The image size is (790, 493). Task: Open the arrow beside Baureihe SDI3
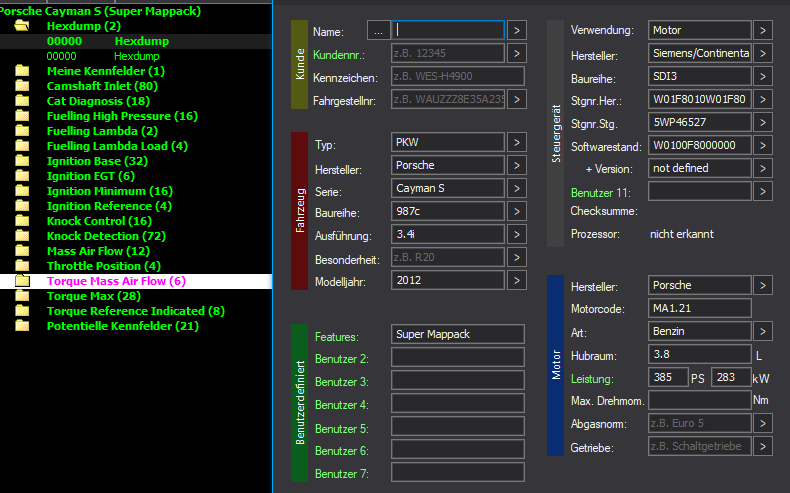point(763,77)
